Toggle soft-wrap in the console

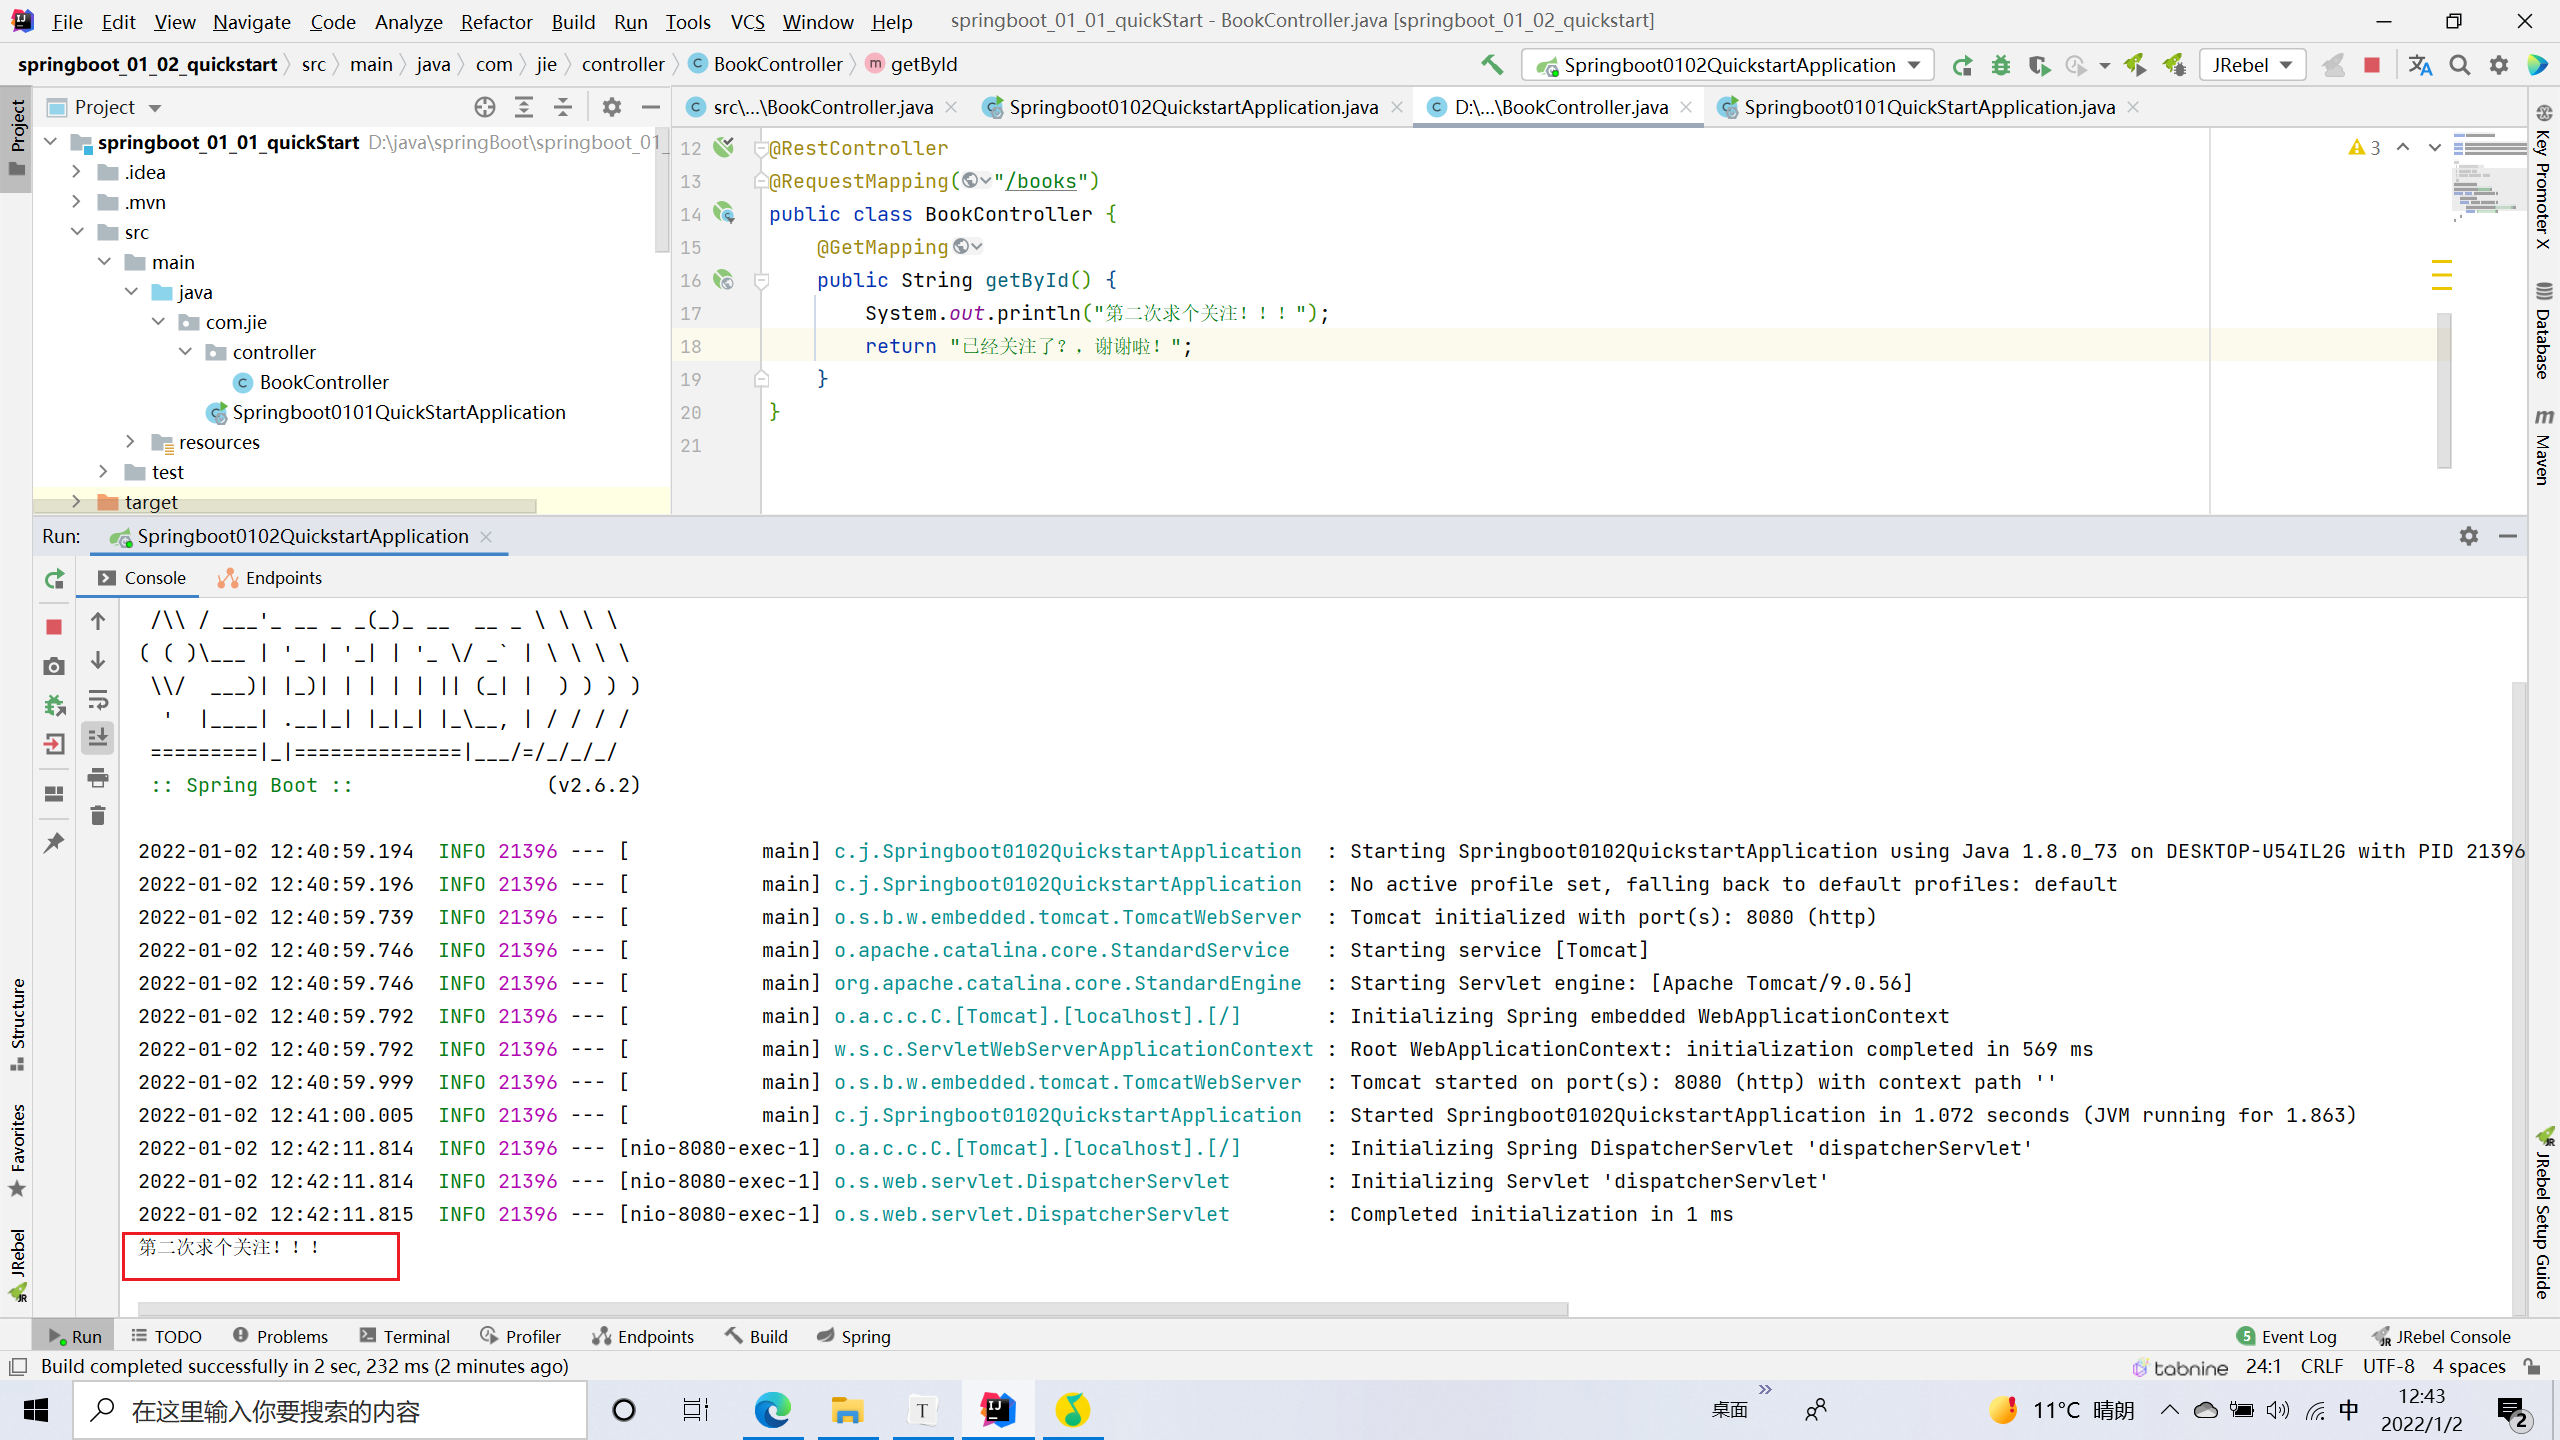(x=98, y=699)
